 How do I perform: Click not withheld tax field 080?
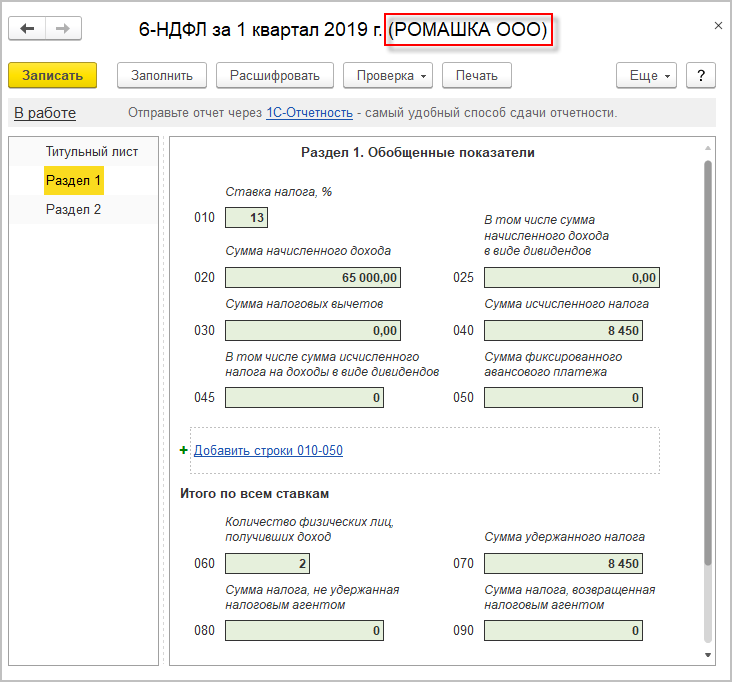pos(304,630)
